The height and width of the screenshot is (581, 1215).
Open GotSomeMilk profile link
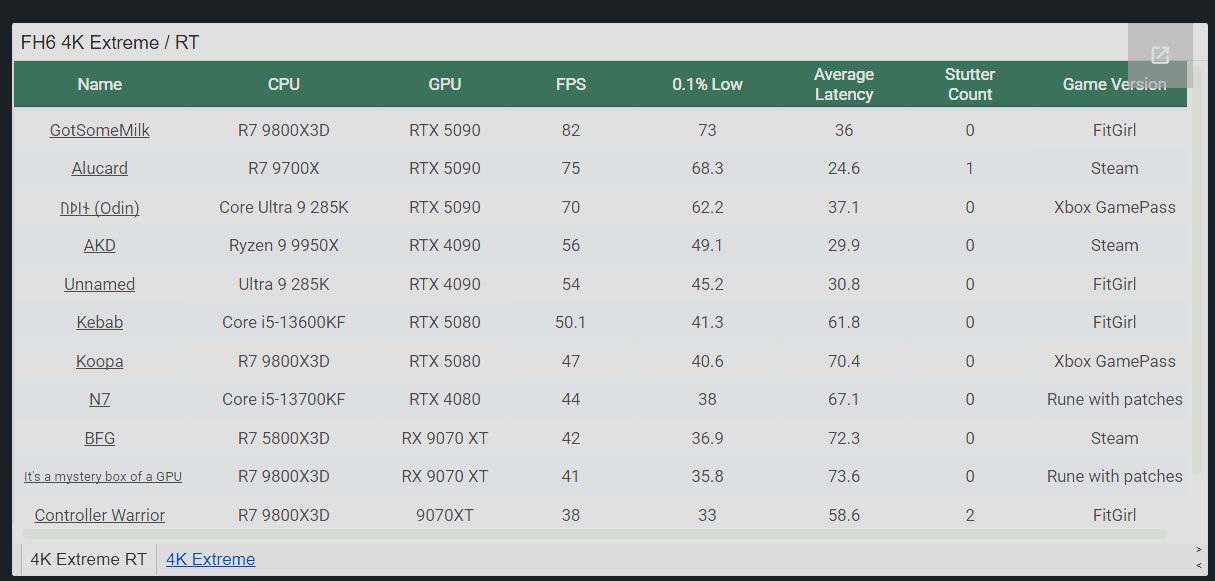point(100,130)
